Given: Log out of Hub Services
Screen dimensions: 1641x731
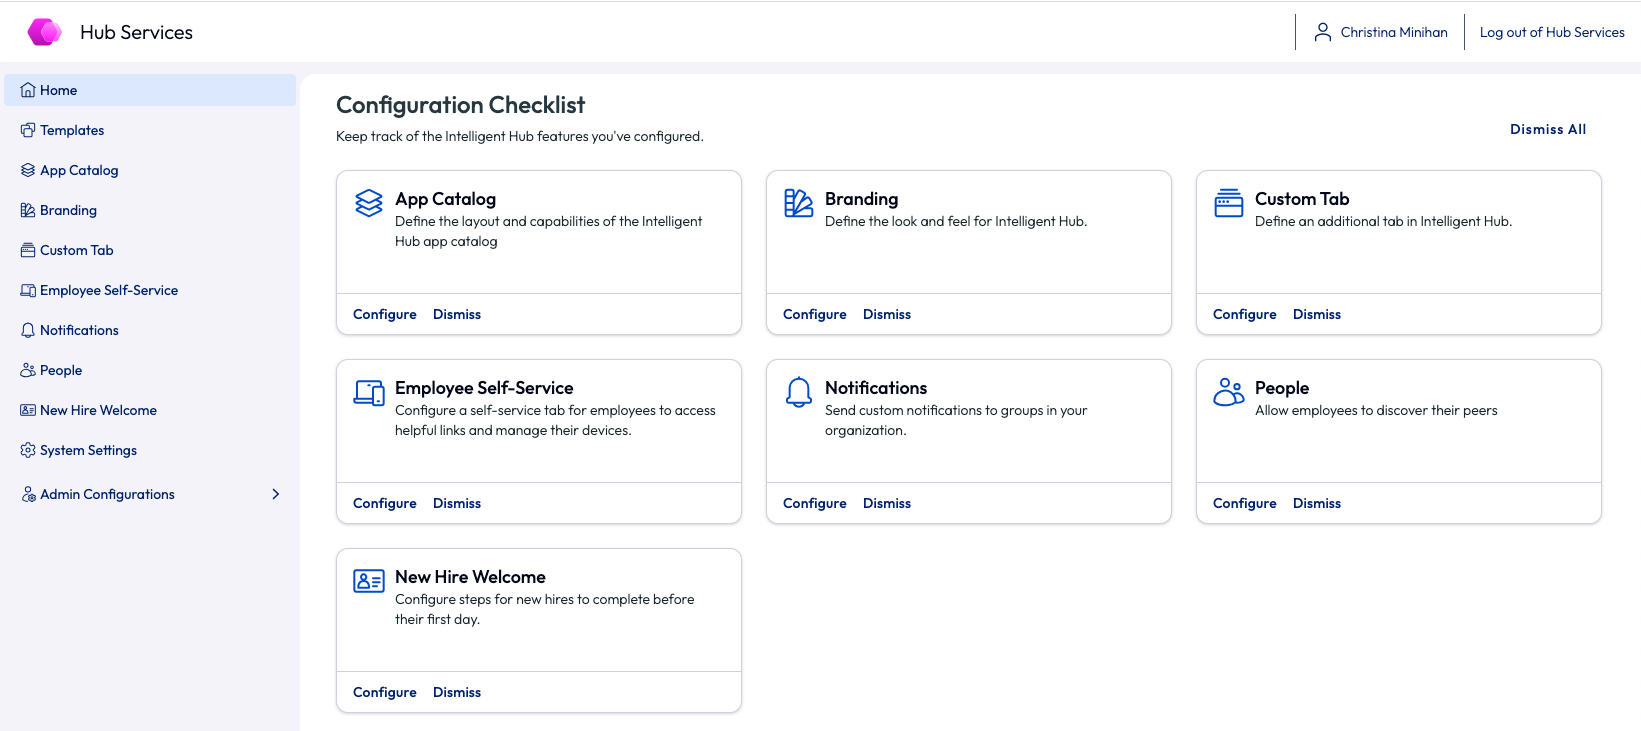Looking at the screenshot, I should pos(1551,32).
